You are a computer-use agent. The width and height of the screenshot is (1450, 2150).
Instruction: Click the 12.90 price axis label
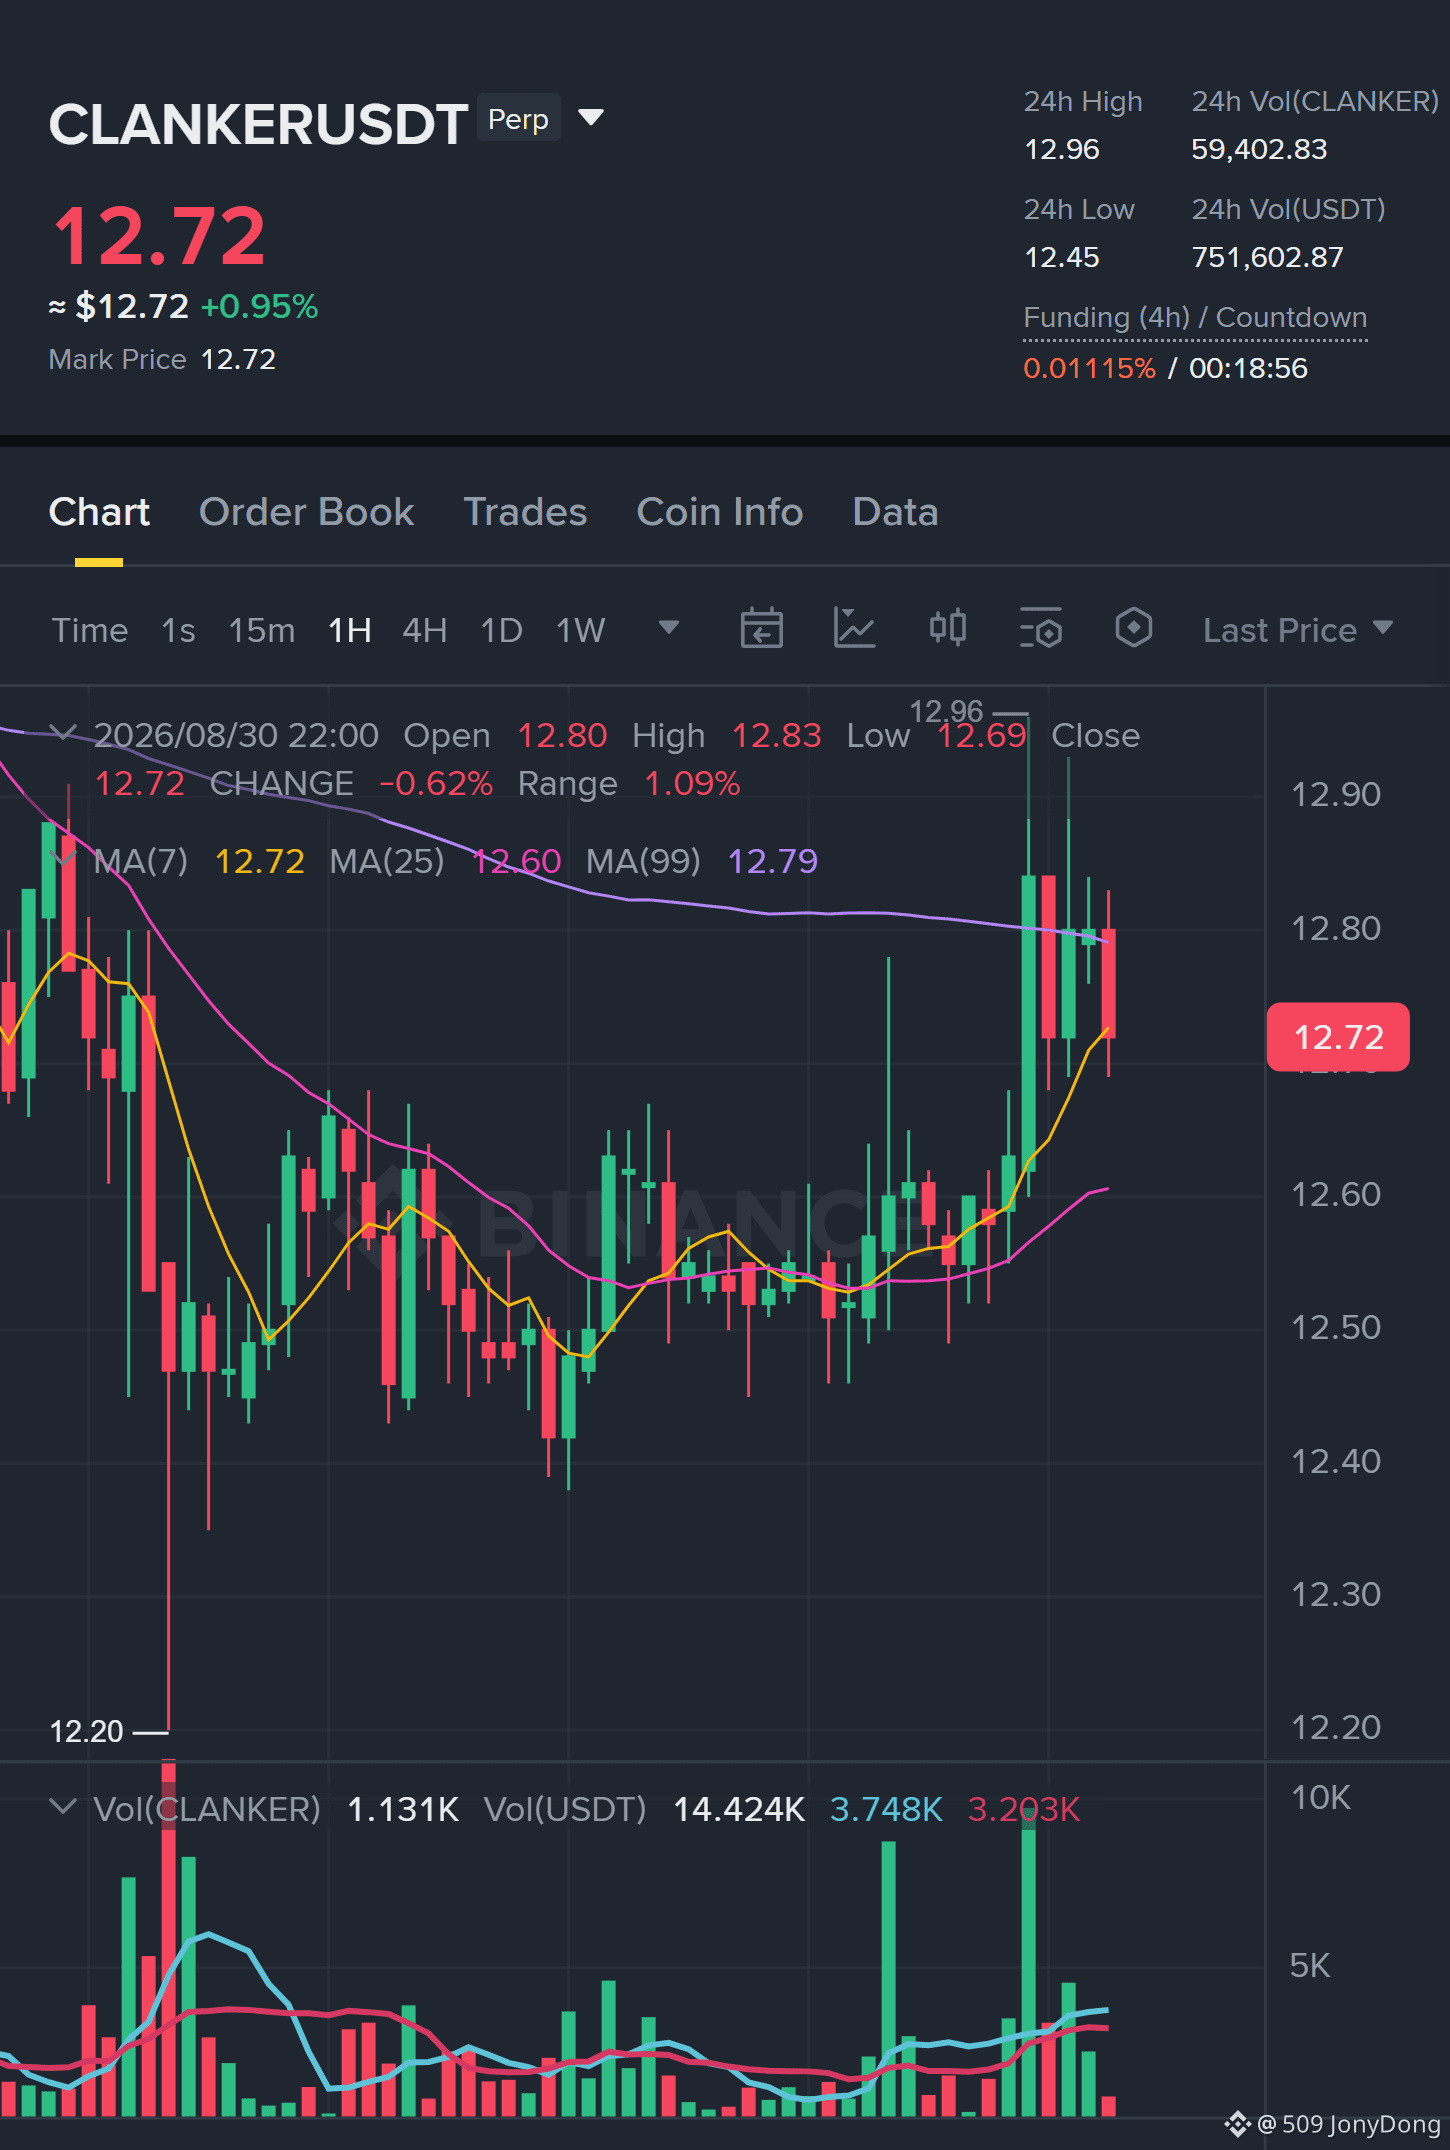pyautogui.click(x=1336, y=795)
